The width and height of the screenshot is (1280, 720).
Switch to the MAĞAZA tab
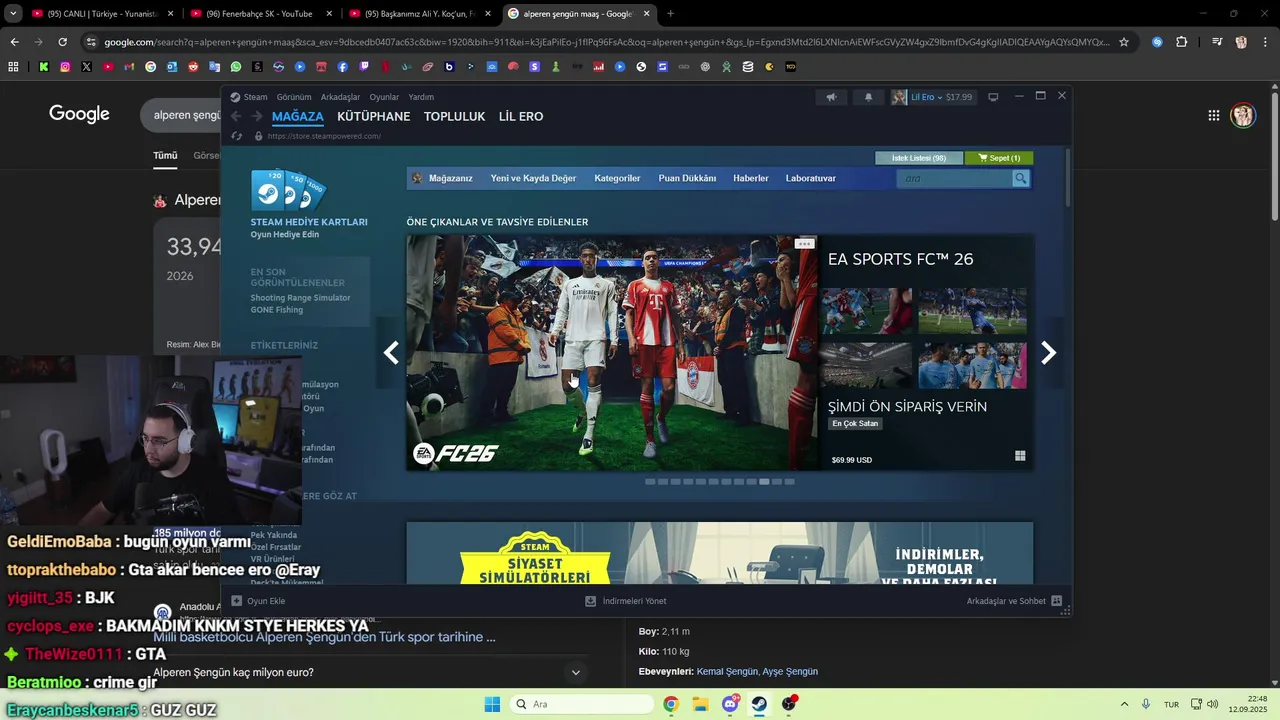pyautogui.click(x=298, y=117)
